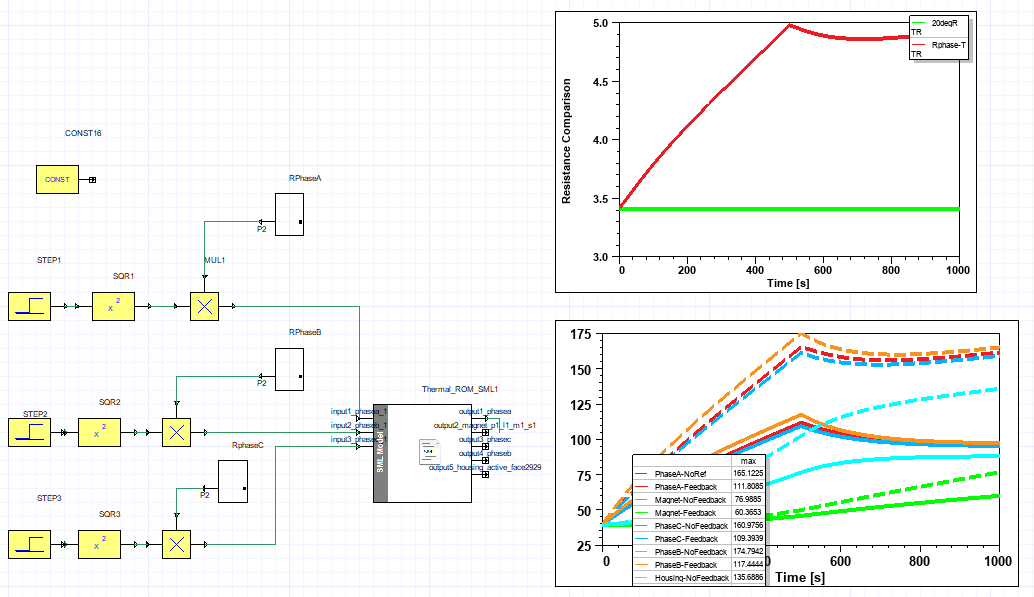Viewport: 1034px width, 597px height.
Task: Select the CONST block under CONST16
Action: click(x=59, y=180)
